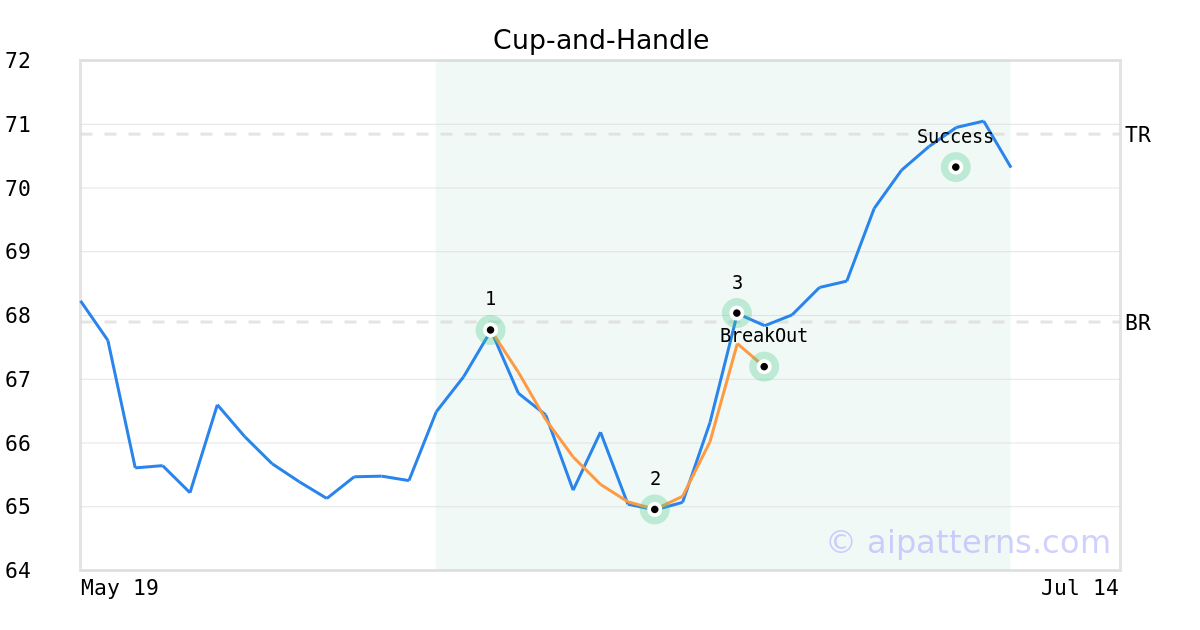Click the 70 y-axis price label

pos(18,188)
